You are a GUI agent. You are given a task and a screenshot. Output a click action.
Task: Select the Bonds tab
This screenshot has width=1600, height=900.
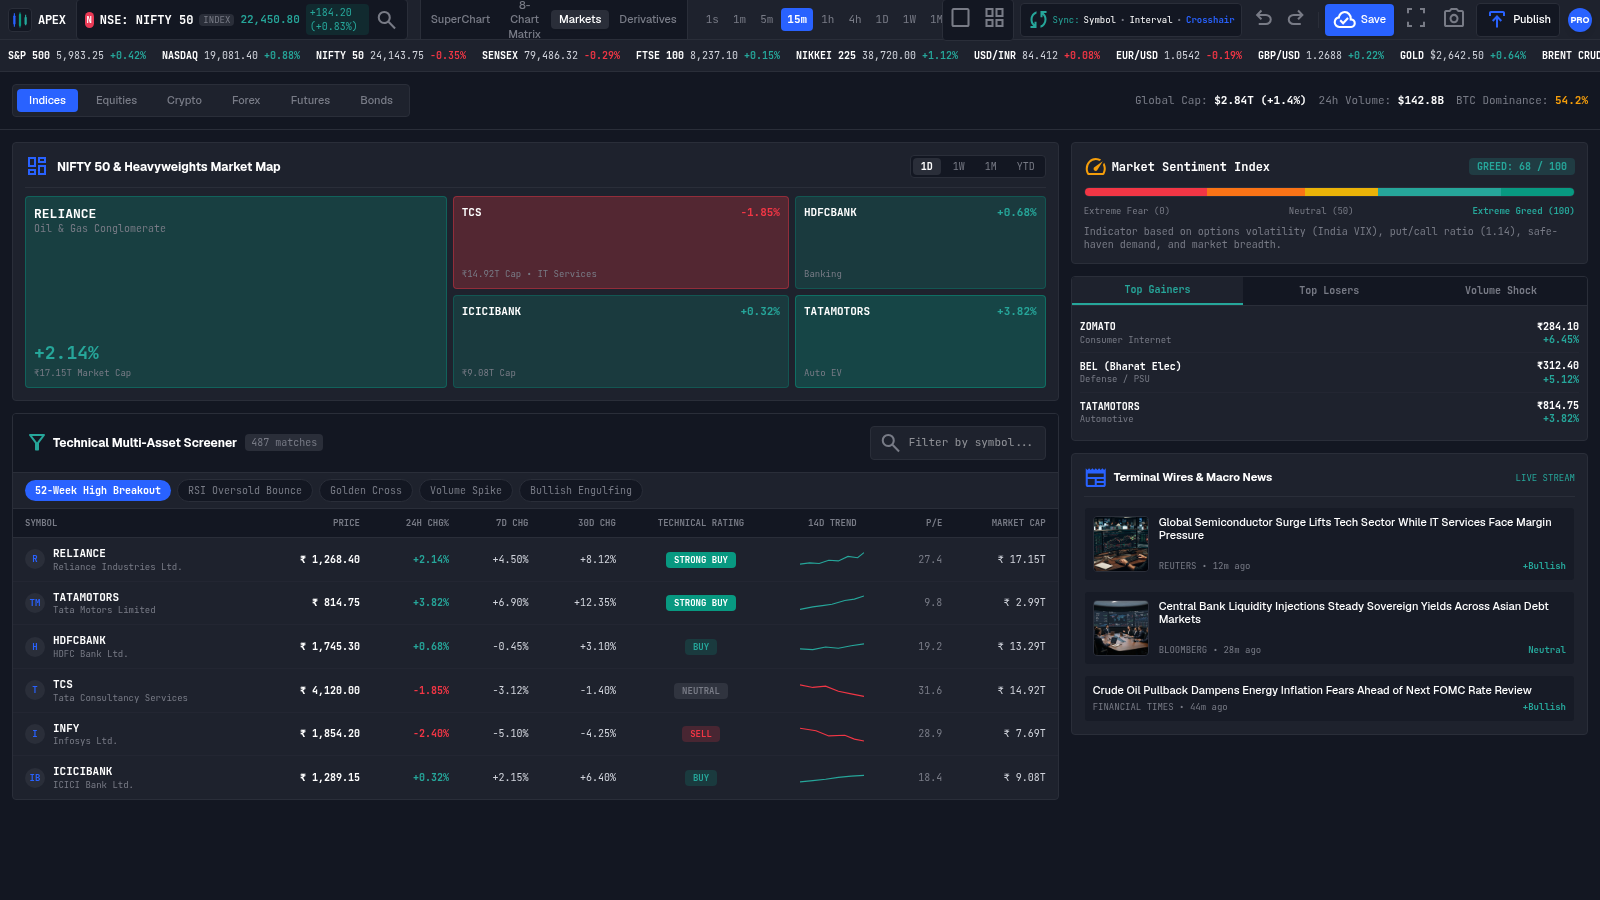[x=376, y=100]
